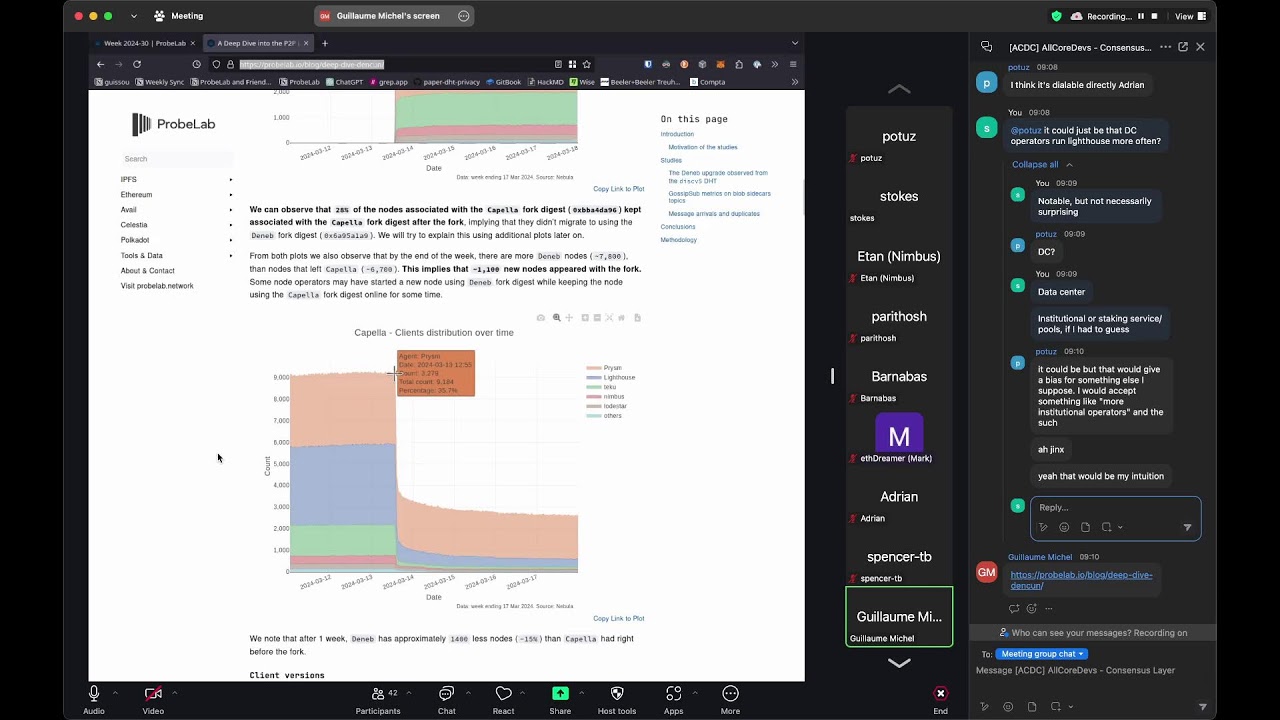This screenshot has height=720, width=1280.
Task: Toggle the Chat panel in toolbar
Action: click(447, 699)
